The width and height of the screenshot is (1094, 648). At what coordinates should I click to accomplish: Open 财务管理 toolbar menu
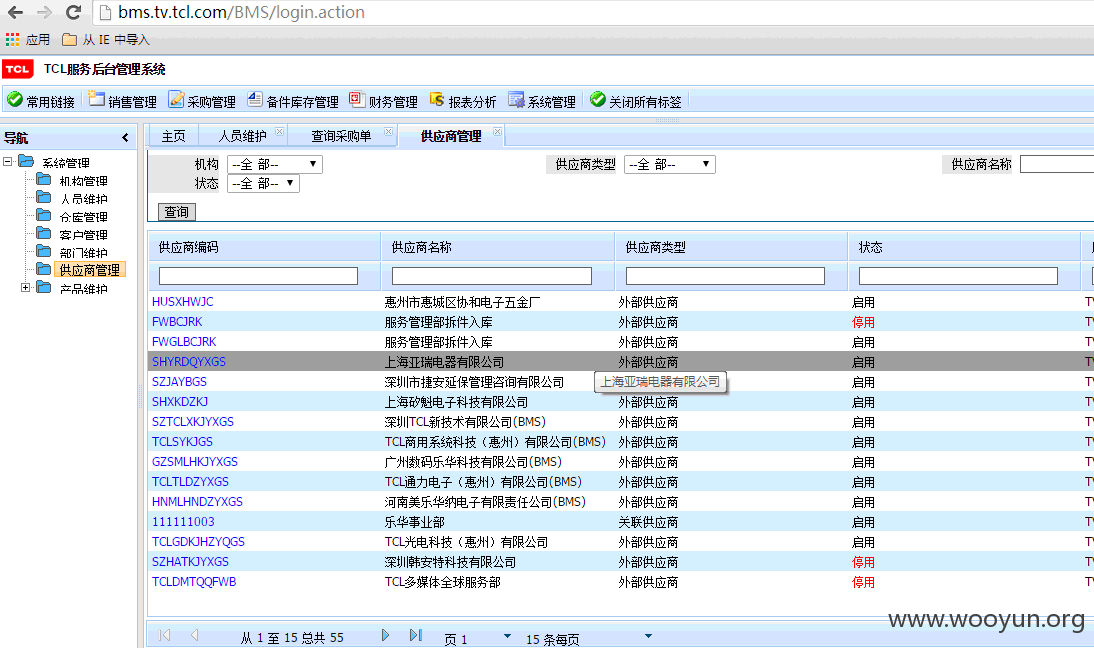coord(384,101)
